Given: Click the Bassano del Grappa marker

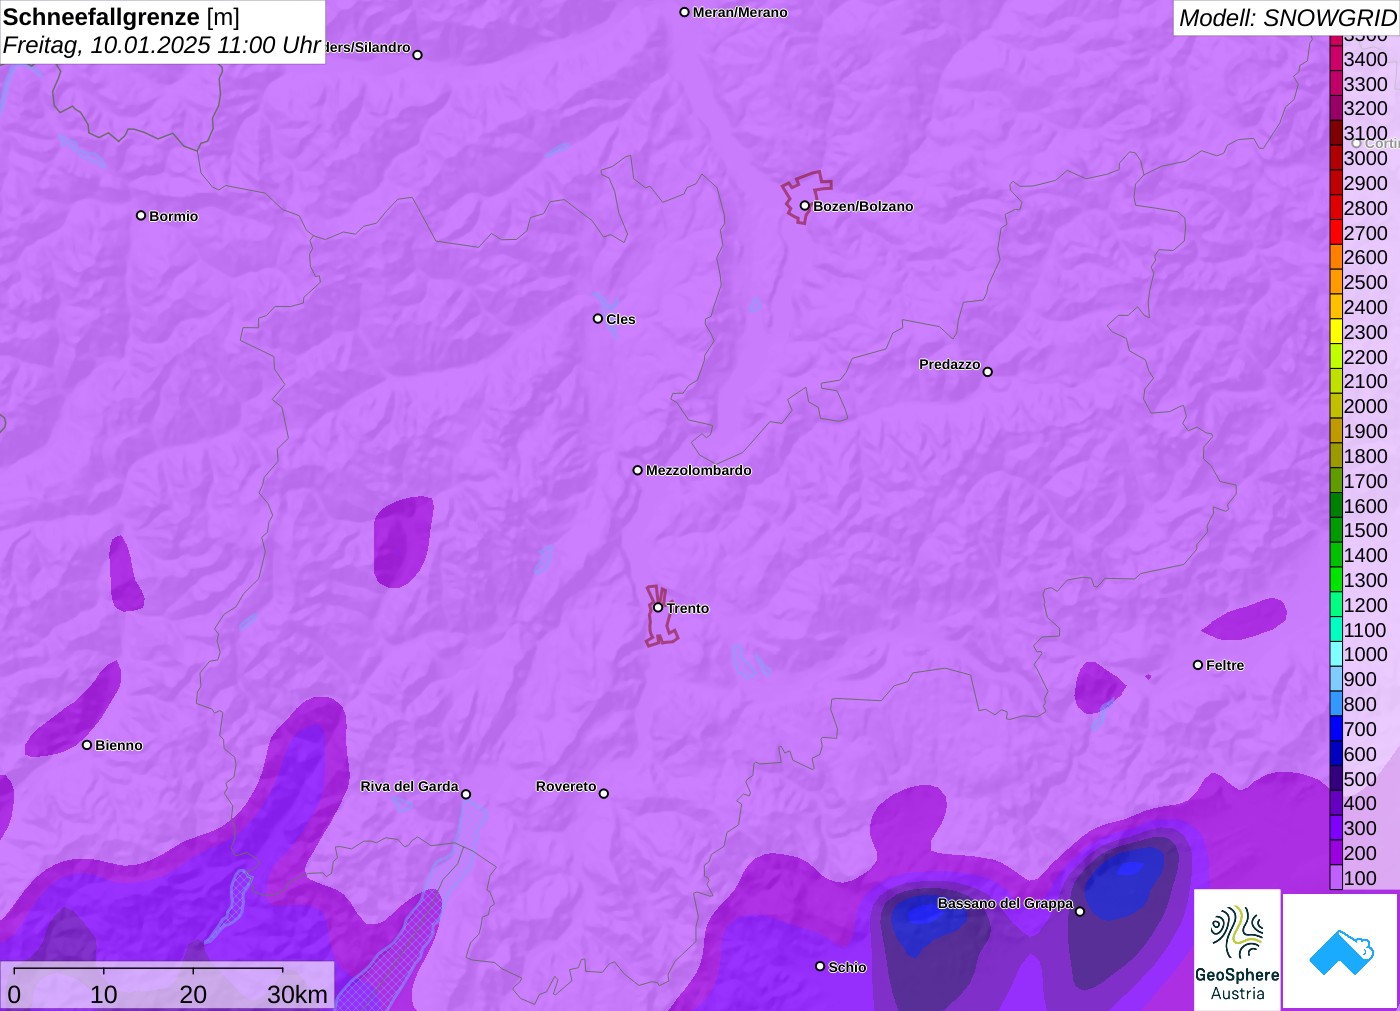Looking at the screenshot, I should click(1080, 911).
